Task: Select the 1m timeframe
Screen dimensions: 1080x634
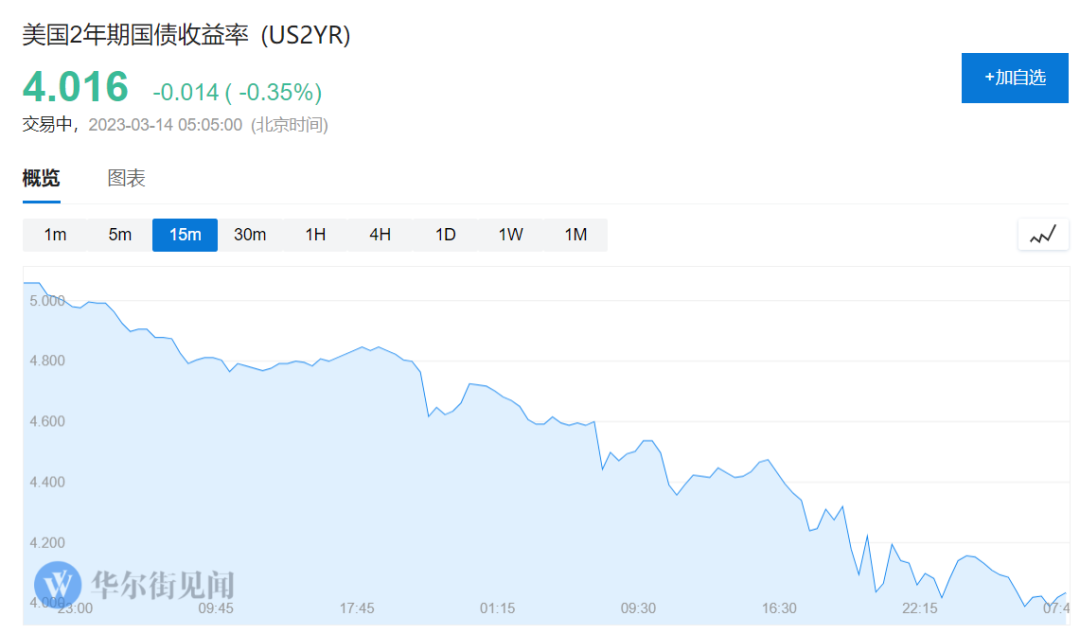Action: 55,235
